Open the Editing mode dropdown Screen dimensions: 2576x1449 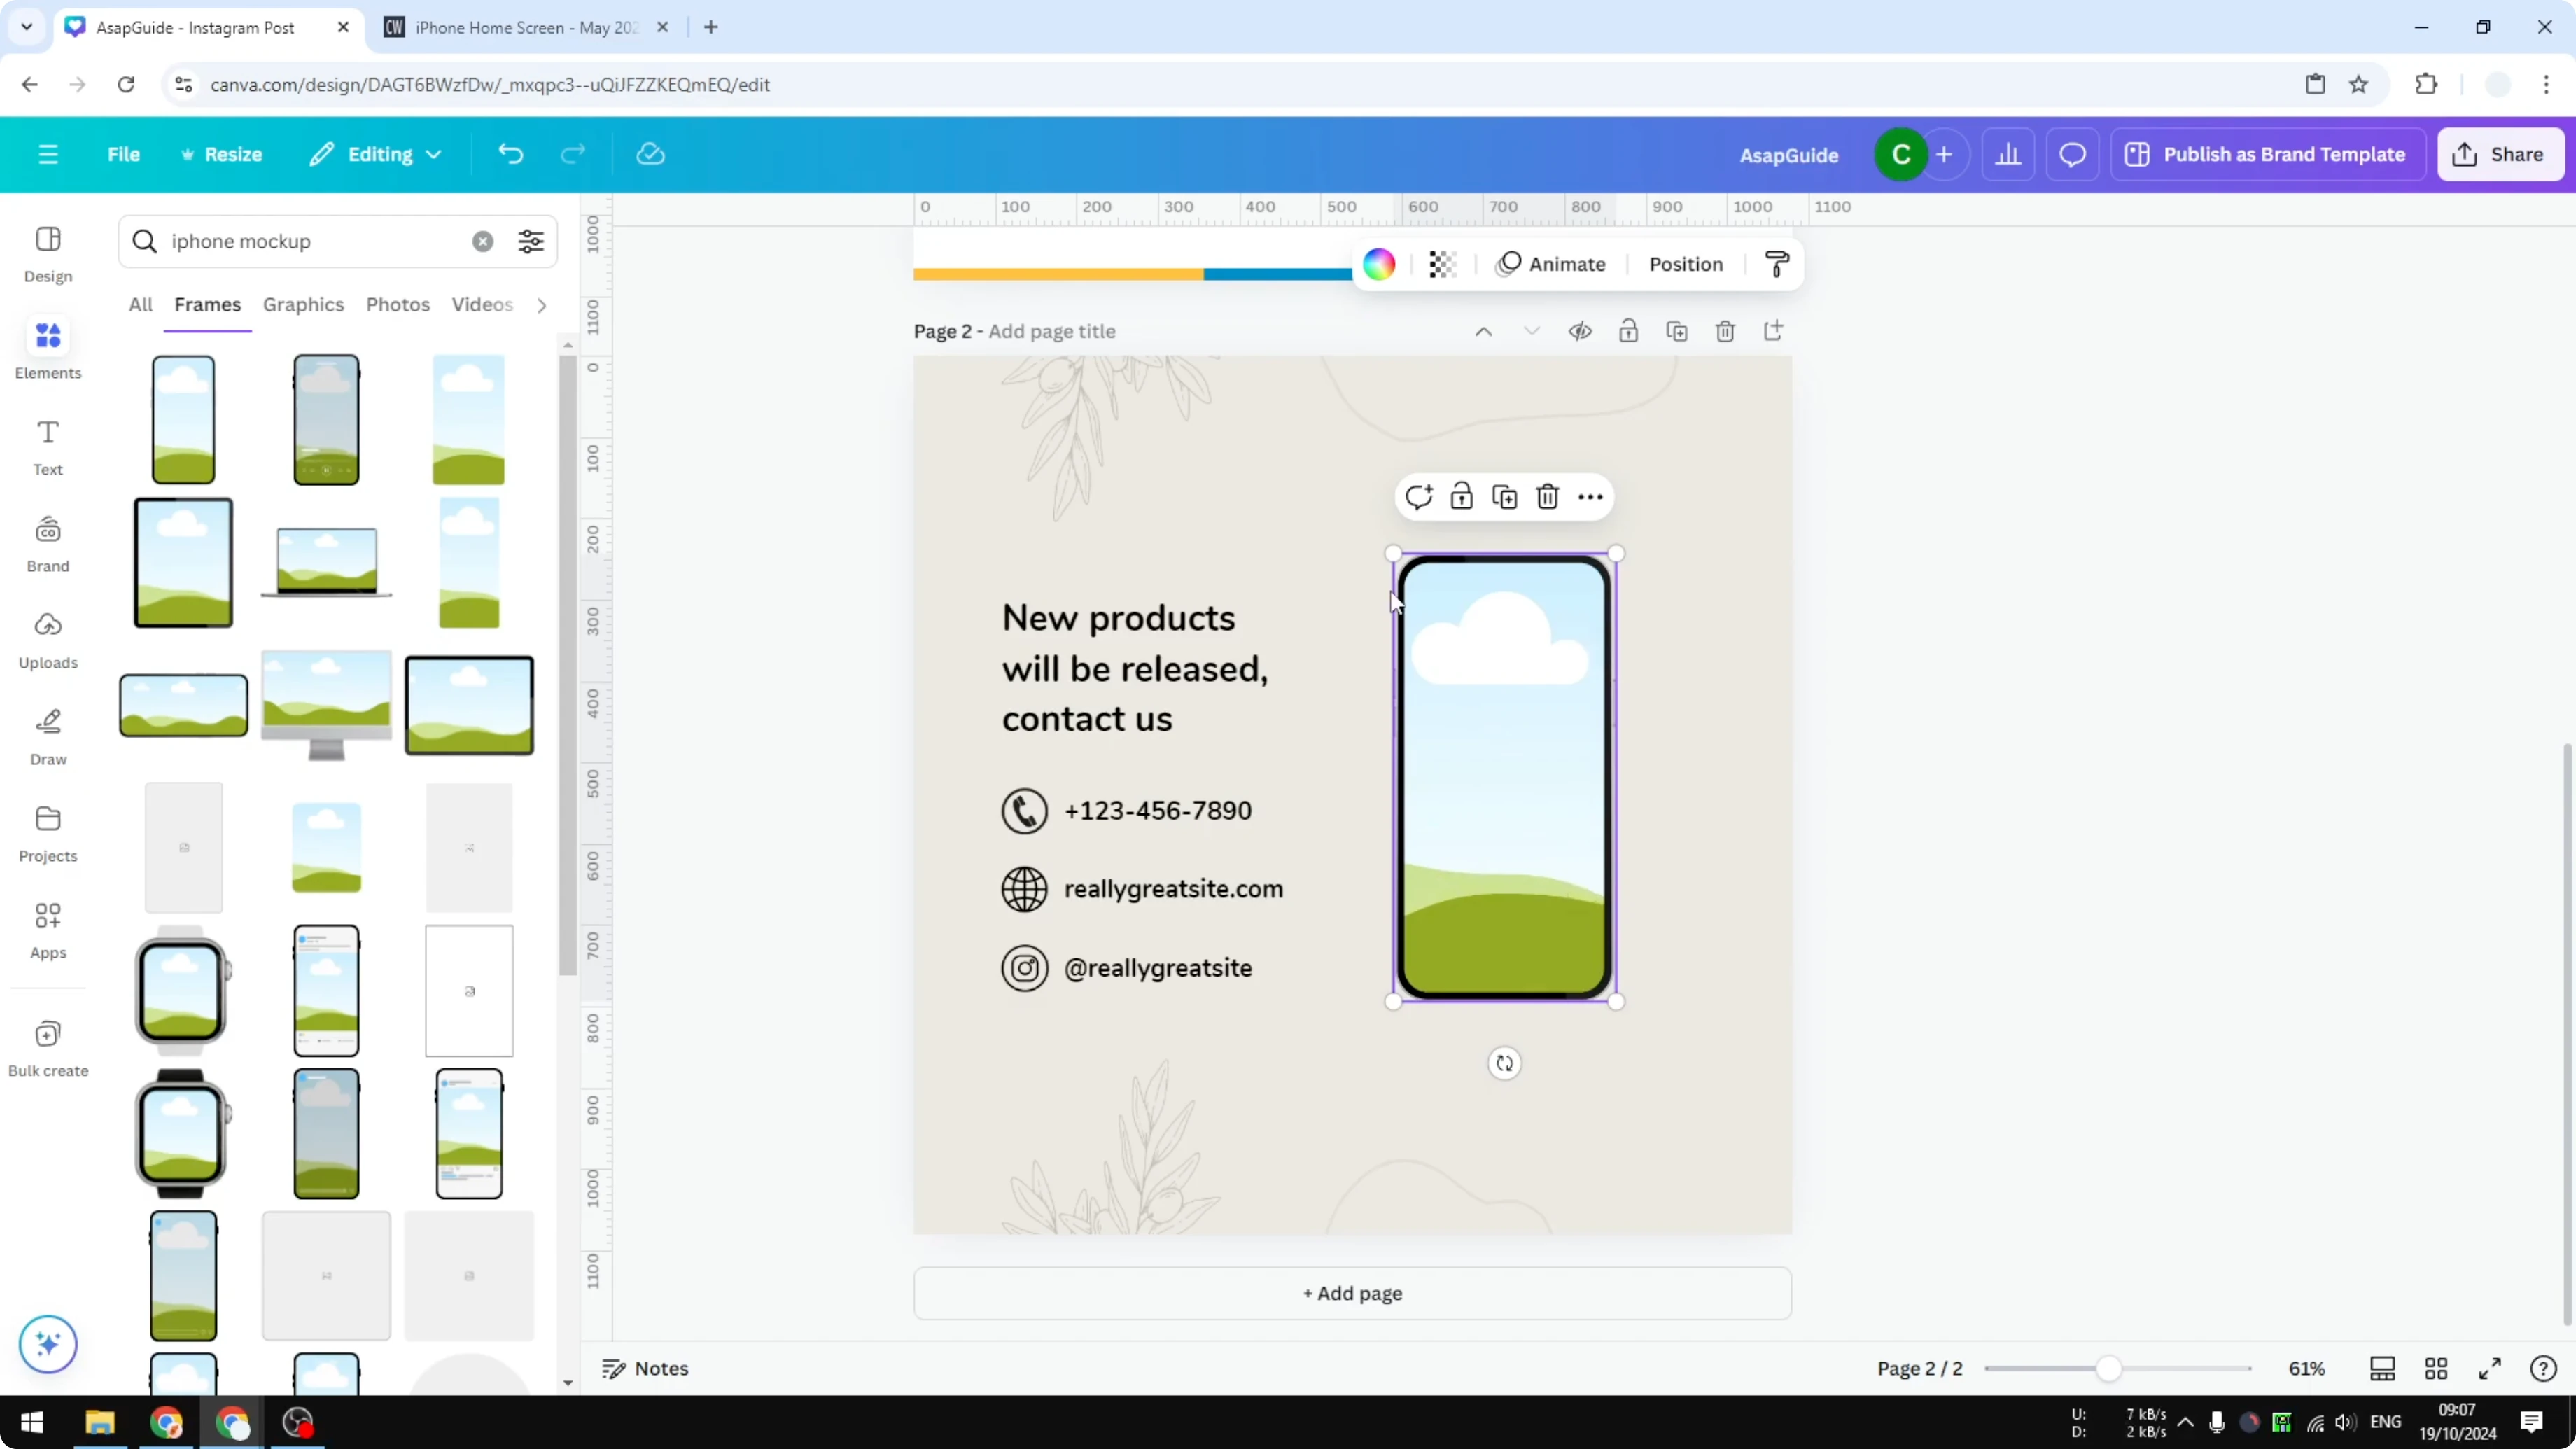tap(376, 154)
